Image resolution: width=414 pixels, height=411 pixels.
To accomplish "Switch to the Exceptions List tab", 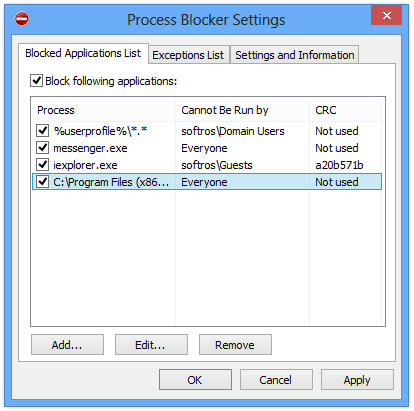I will (188, 55).
